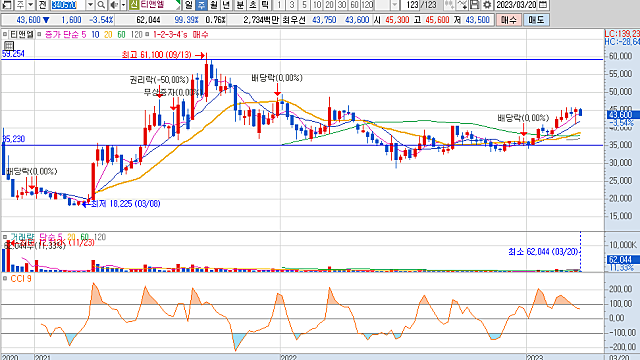
Task: Switch to yearly 년 chart period
Action: click(x=226, y=5)
